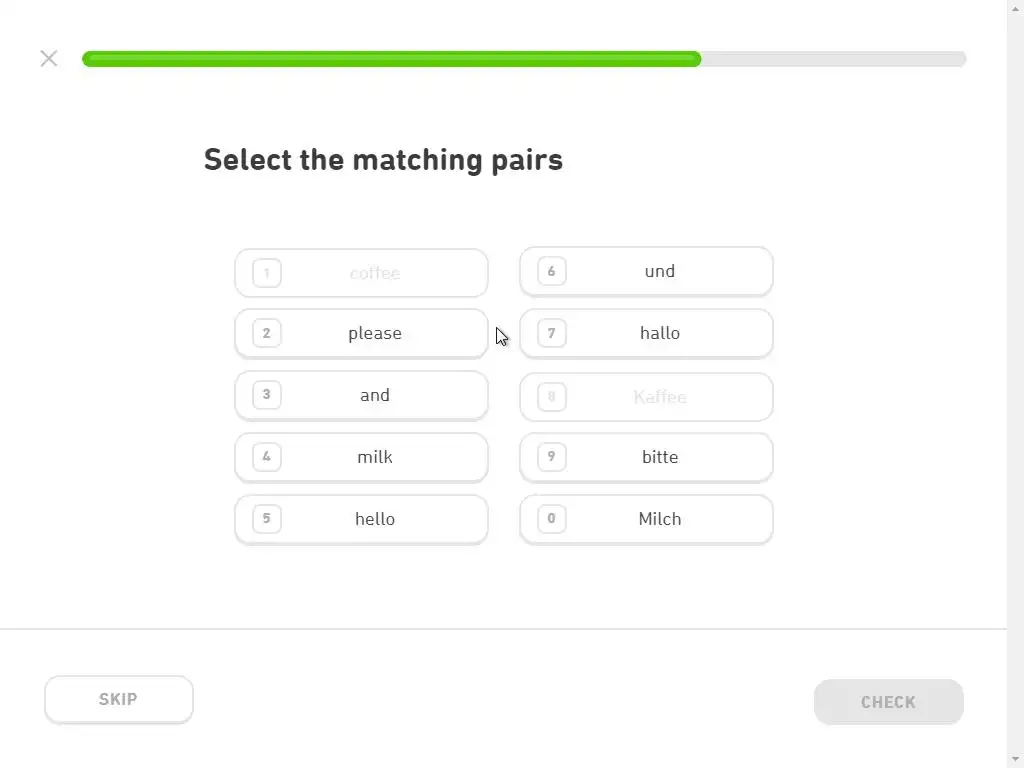Pick the 'milk' word tile
This screenshot has height=768, width=1024.
pyautogui.click(x=374, y=457)
